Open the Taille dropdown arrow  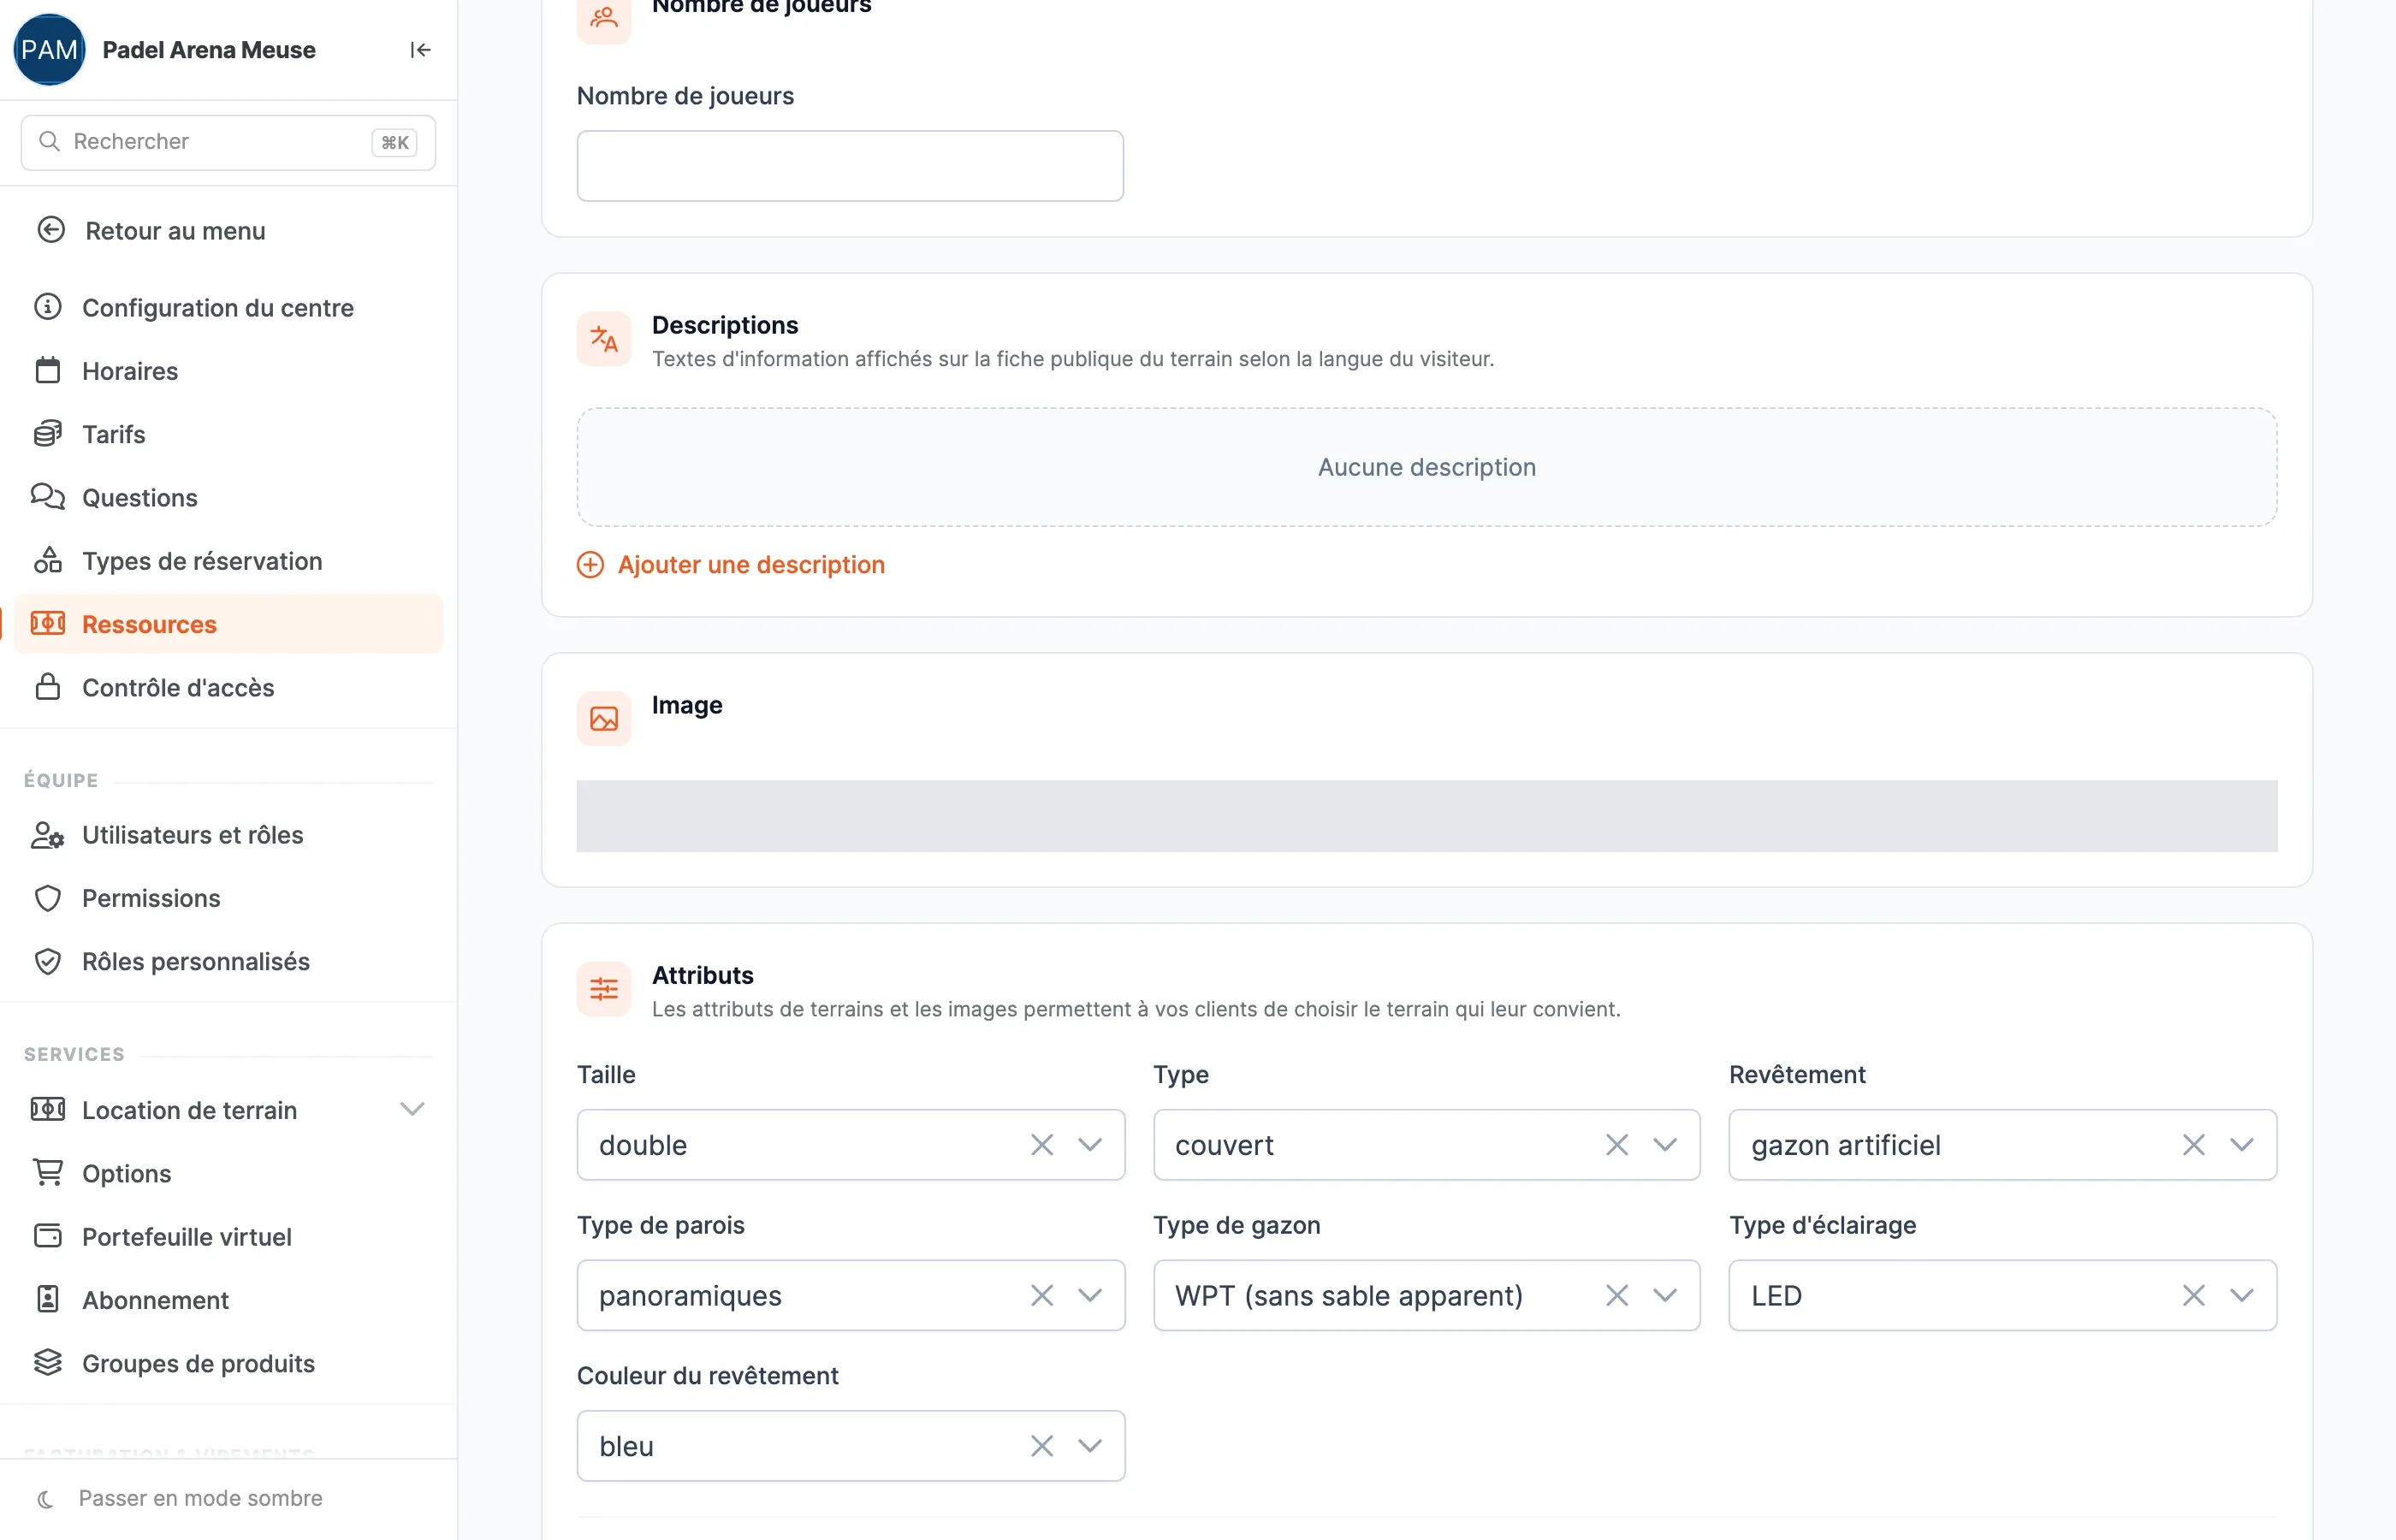(x=1090, y=1145)
